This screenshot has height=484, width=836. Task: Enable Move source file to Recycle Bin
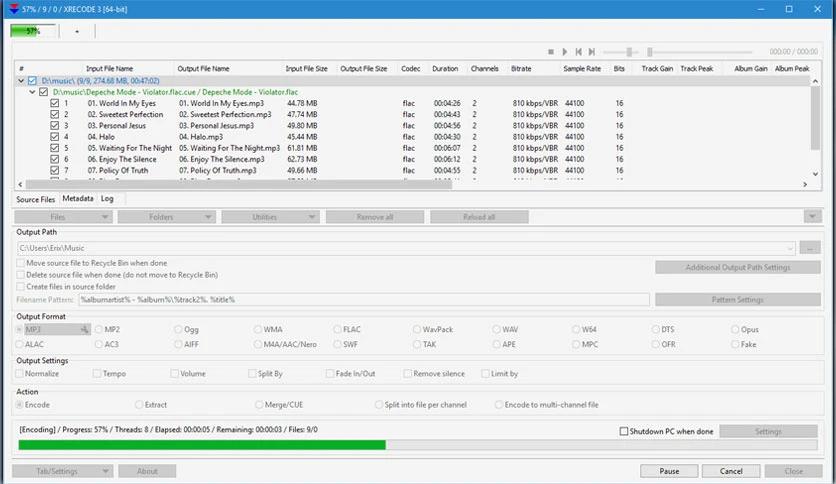click(20, 263)
